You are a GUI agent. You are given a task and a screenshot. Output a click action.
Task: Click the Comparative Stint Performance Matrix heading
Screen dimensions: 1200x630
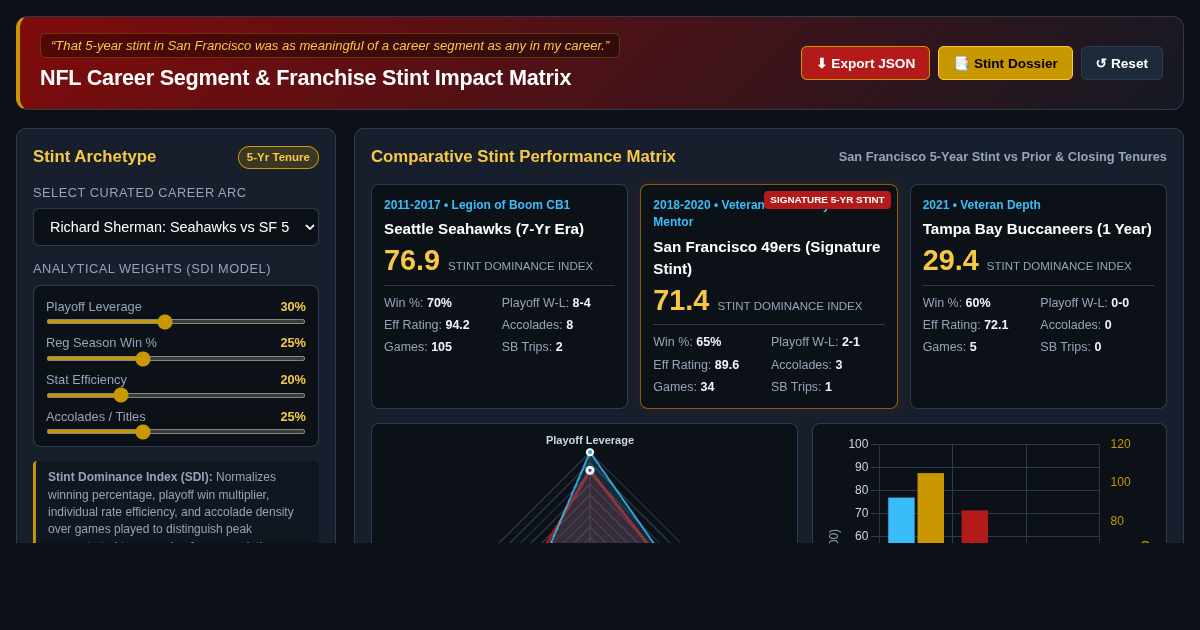coord(523,157)
